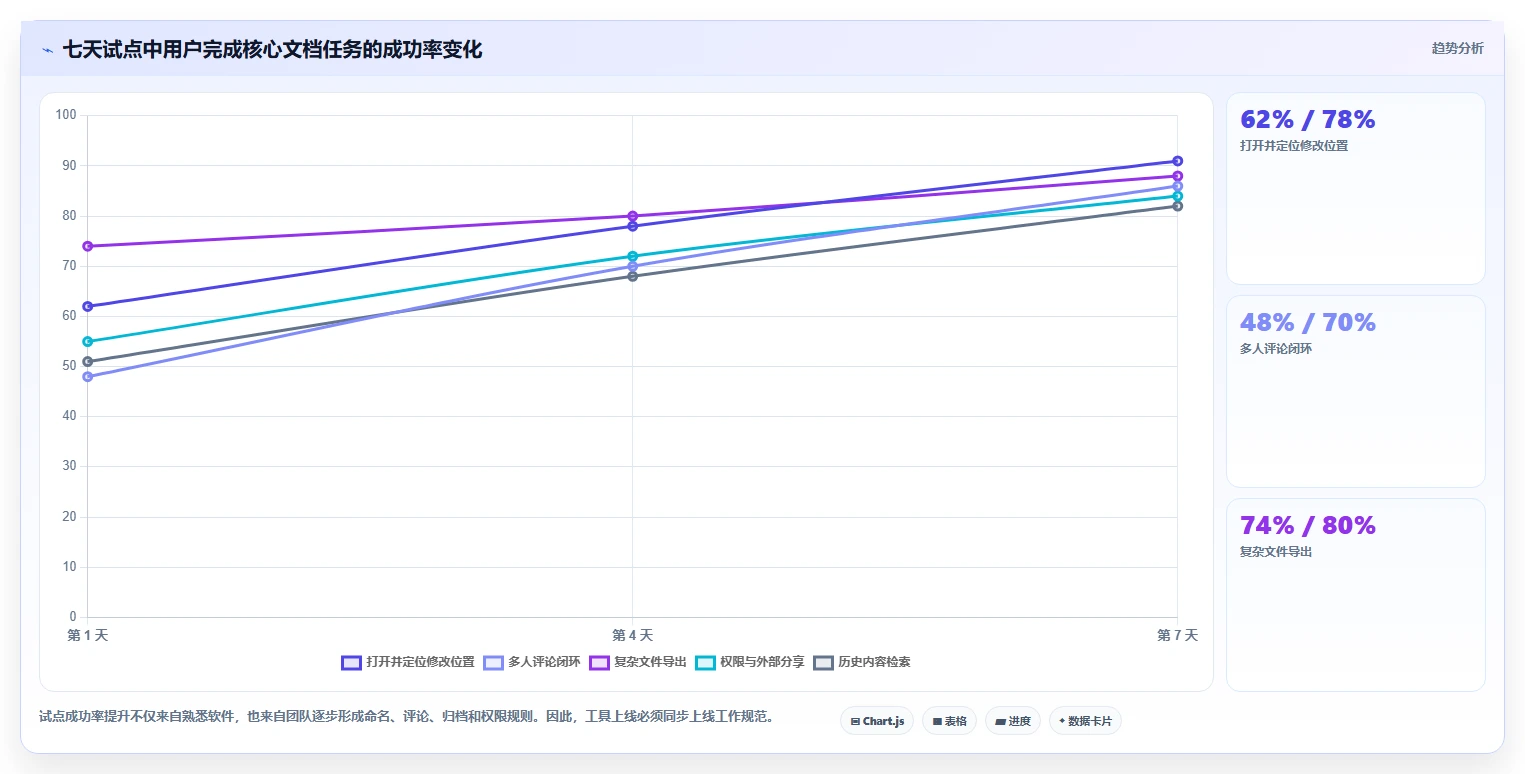Click the 权限与外部分享 legend color box
1525x774 pixels.
[x=705, y=662]
